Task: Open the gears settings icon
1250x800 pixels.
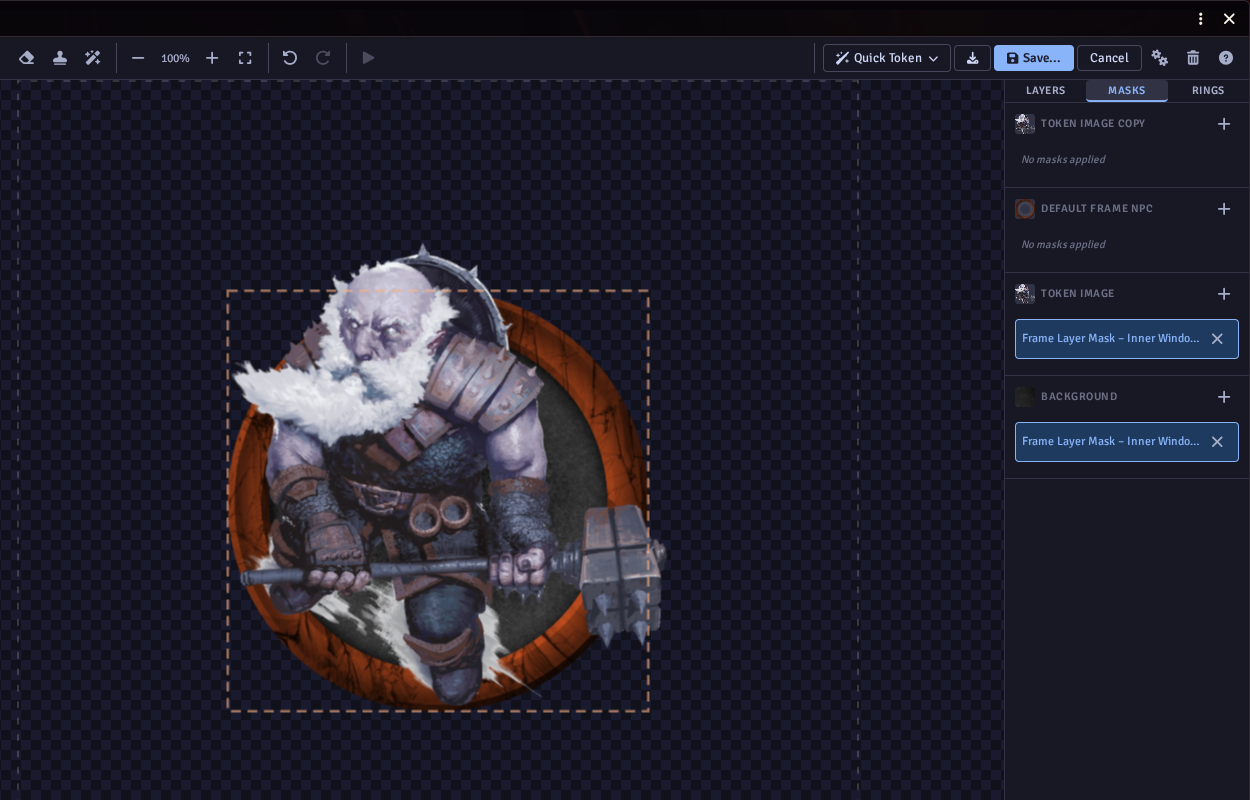Action: pyautogui.click(x=1160, y=58)
